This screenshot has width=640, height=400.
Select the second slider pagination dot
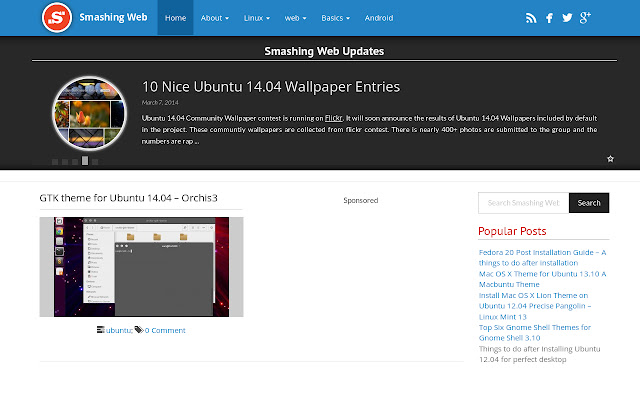tap(65, 162)
